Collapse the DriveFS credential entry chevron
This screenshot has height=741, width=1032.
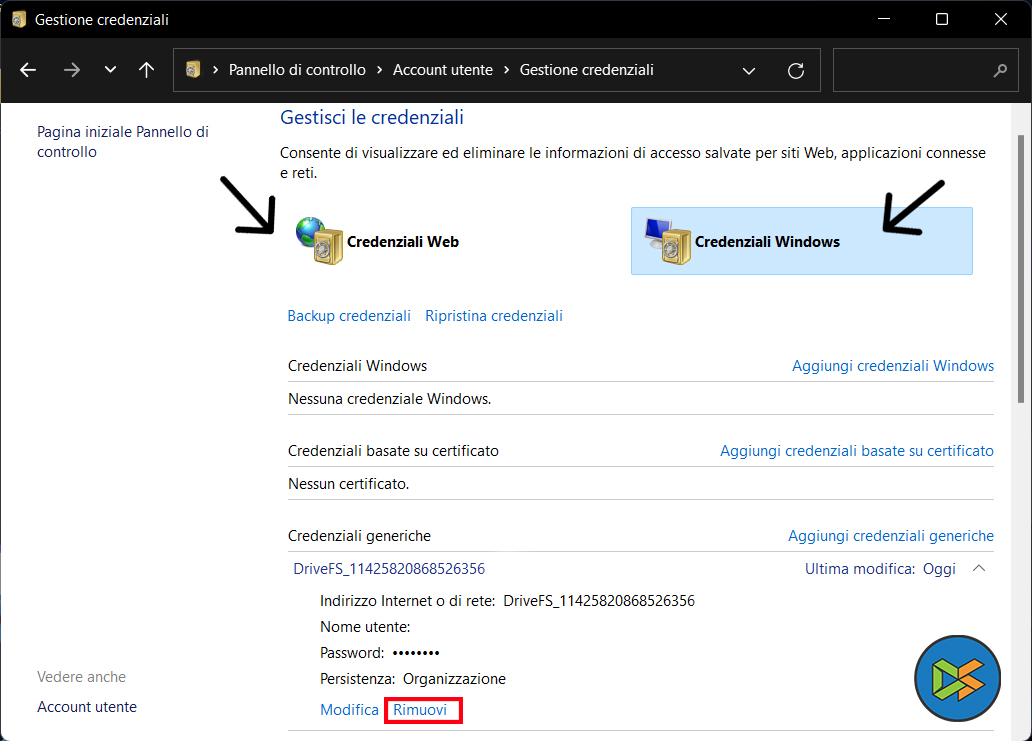(x=979, y=569)
